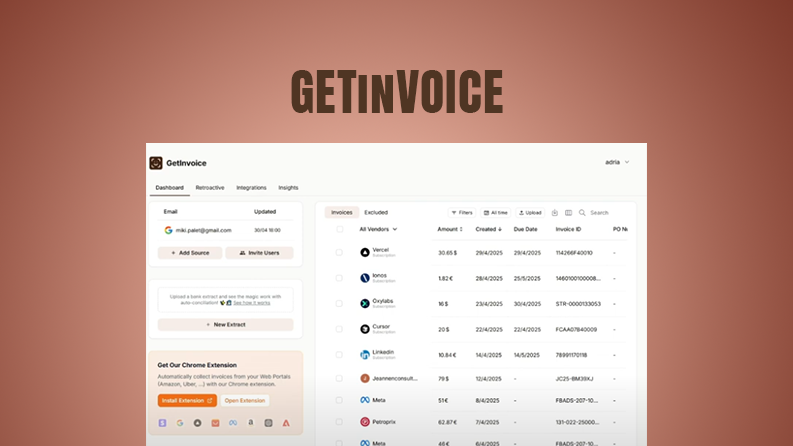Tick the checkbox for the Oxylabs invoice

[339, 303]
